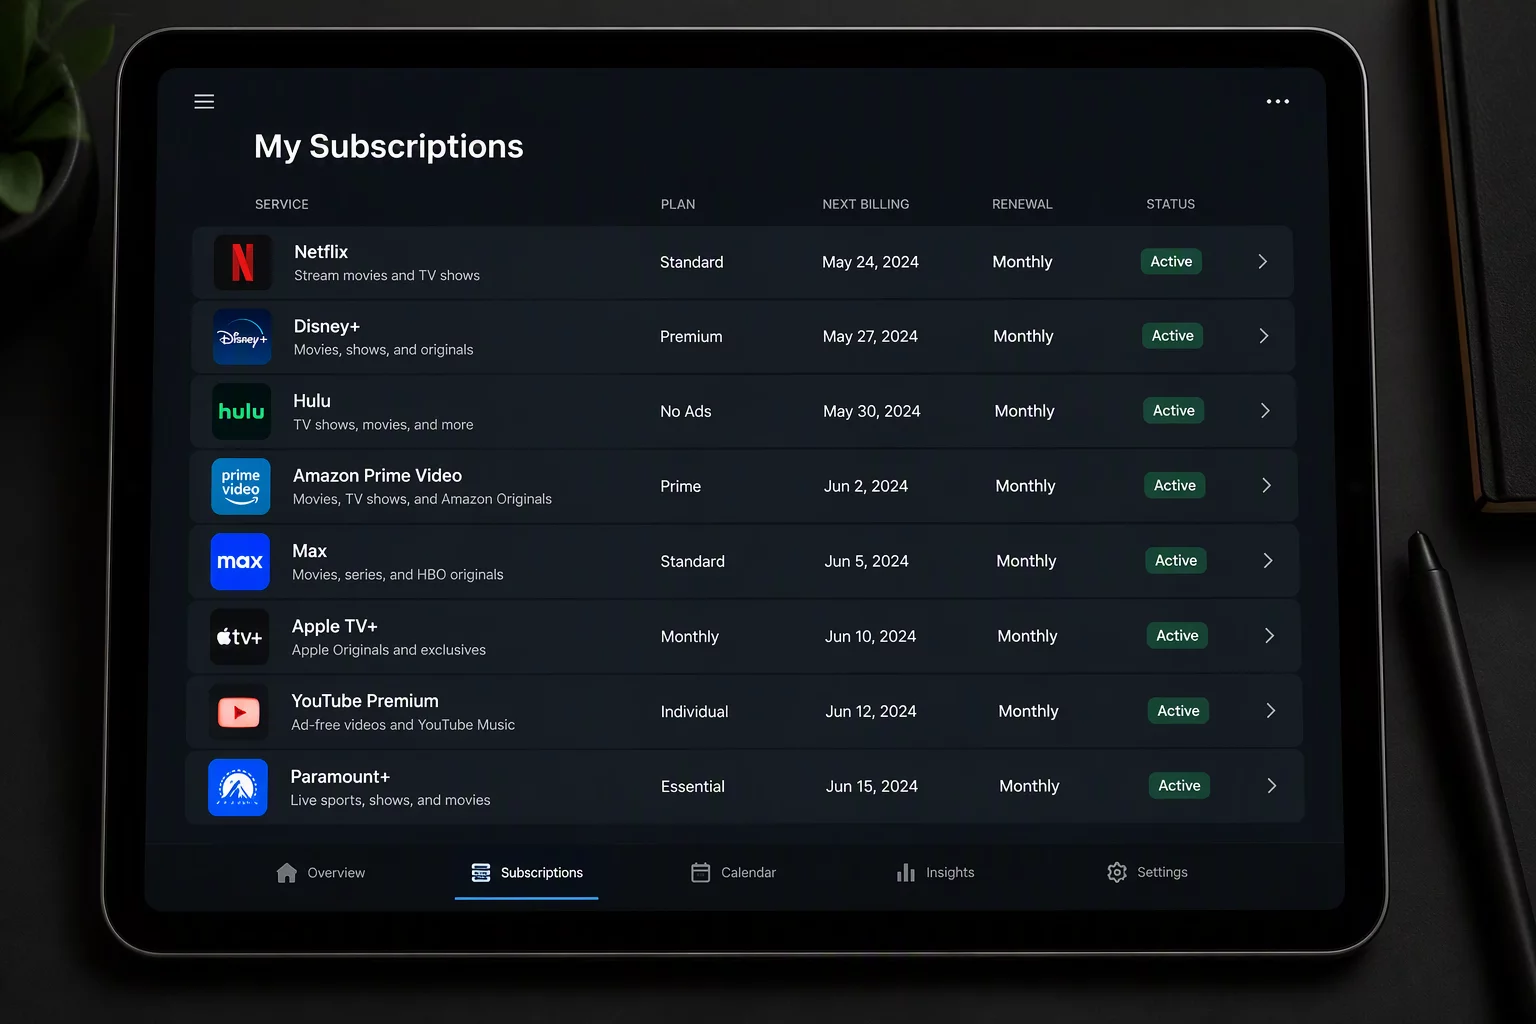
Task: Click the Max logo icon
Action: (240, 561)
